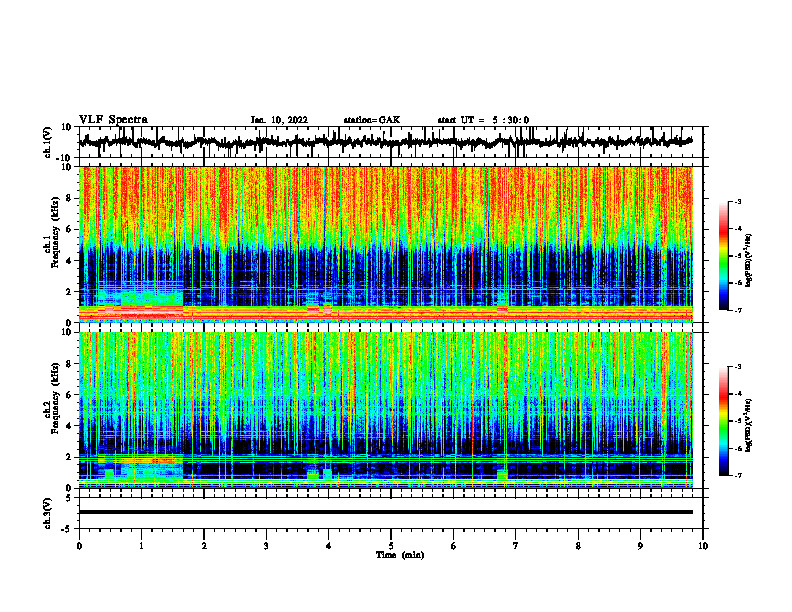Click time axis tick label "4"

(329, 546)
